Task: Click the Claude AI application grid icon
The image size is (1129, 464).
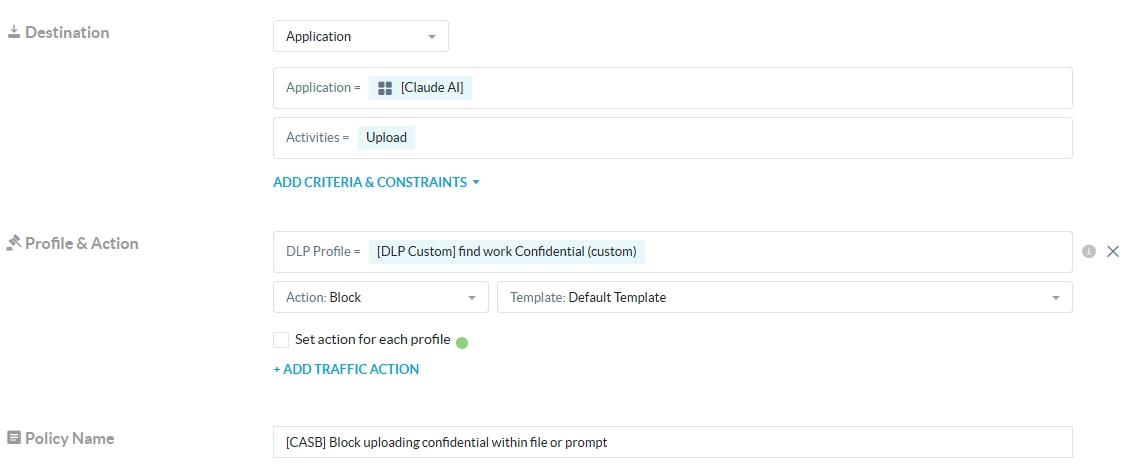Action: click(385, 88)
